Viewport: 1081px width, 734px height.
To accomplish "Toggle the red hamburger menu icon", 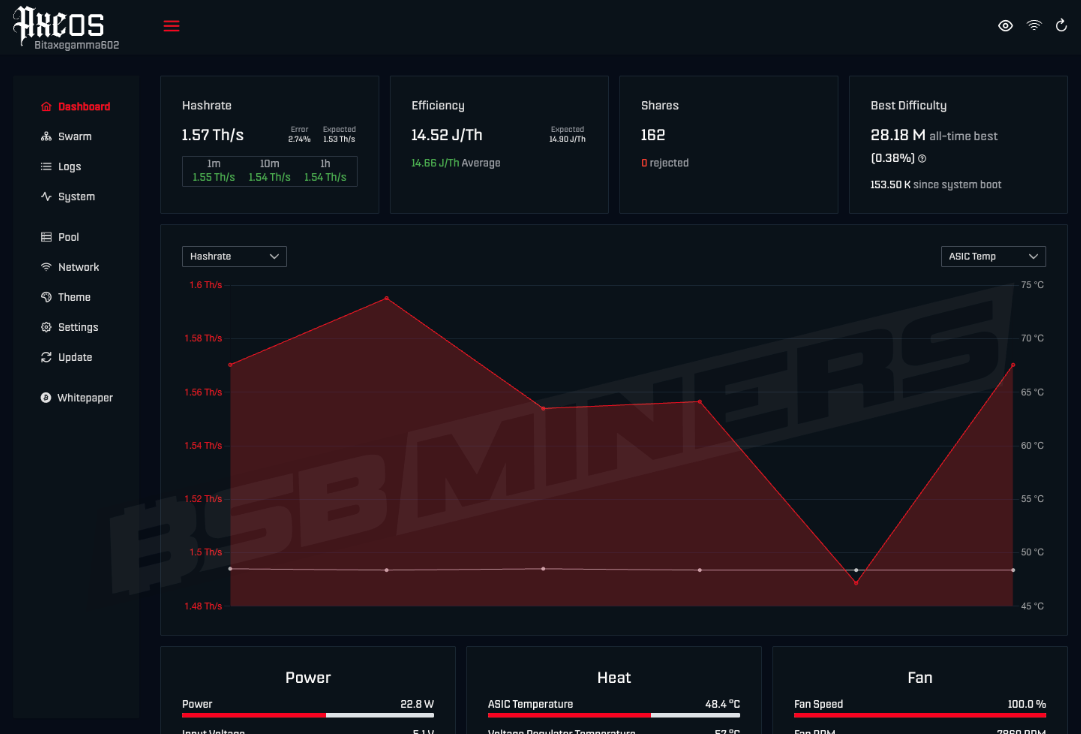I will pos(171,26).
